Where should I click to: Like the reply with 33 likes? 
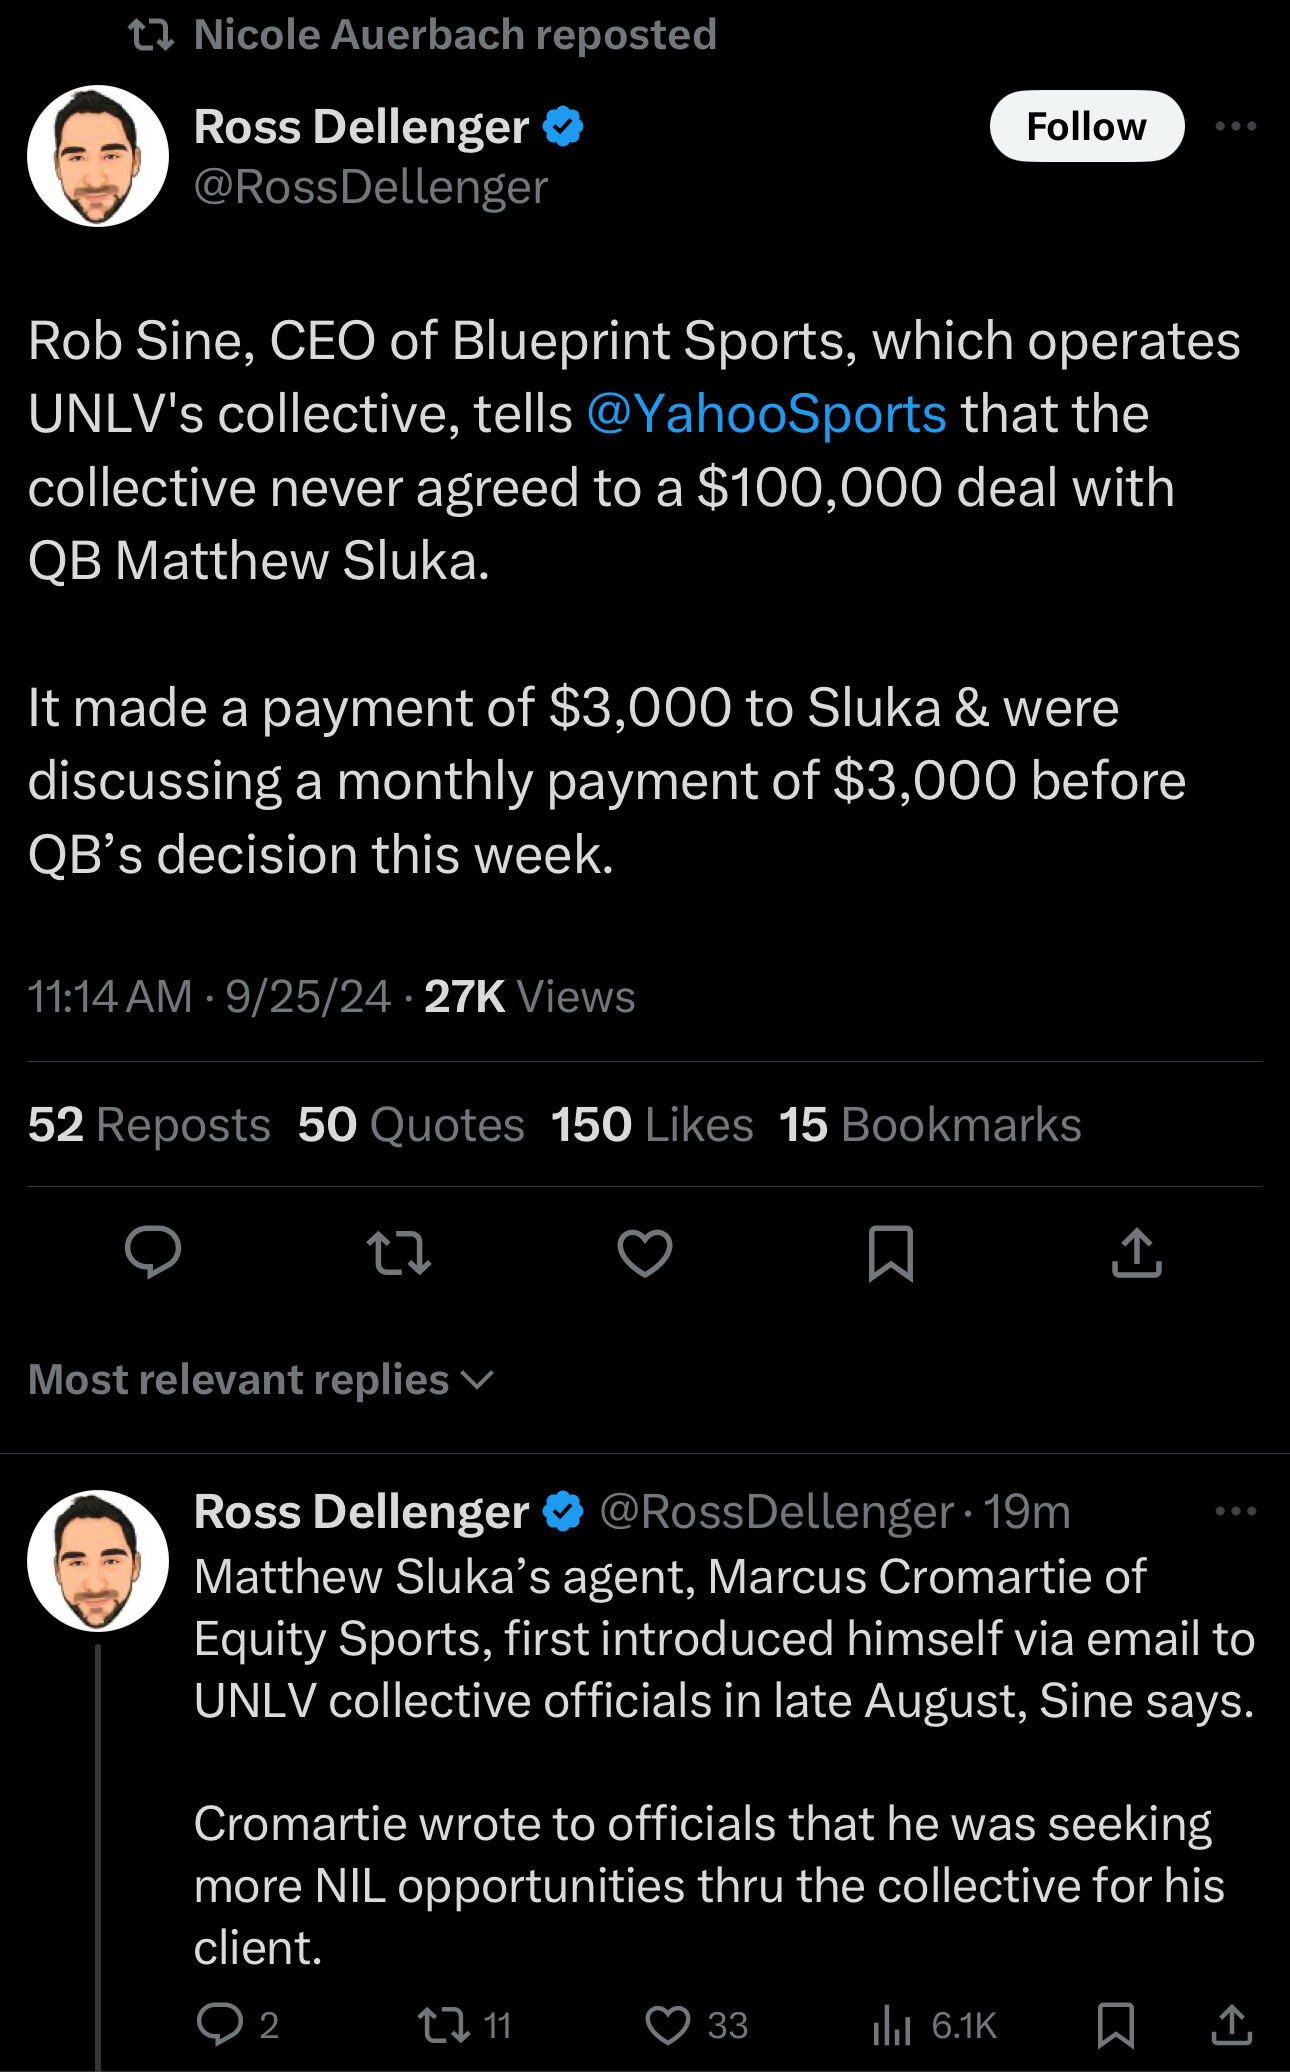668,2025
